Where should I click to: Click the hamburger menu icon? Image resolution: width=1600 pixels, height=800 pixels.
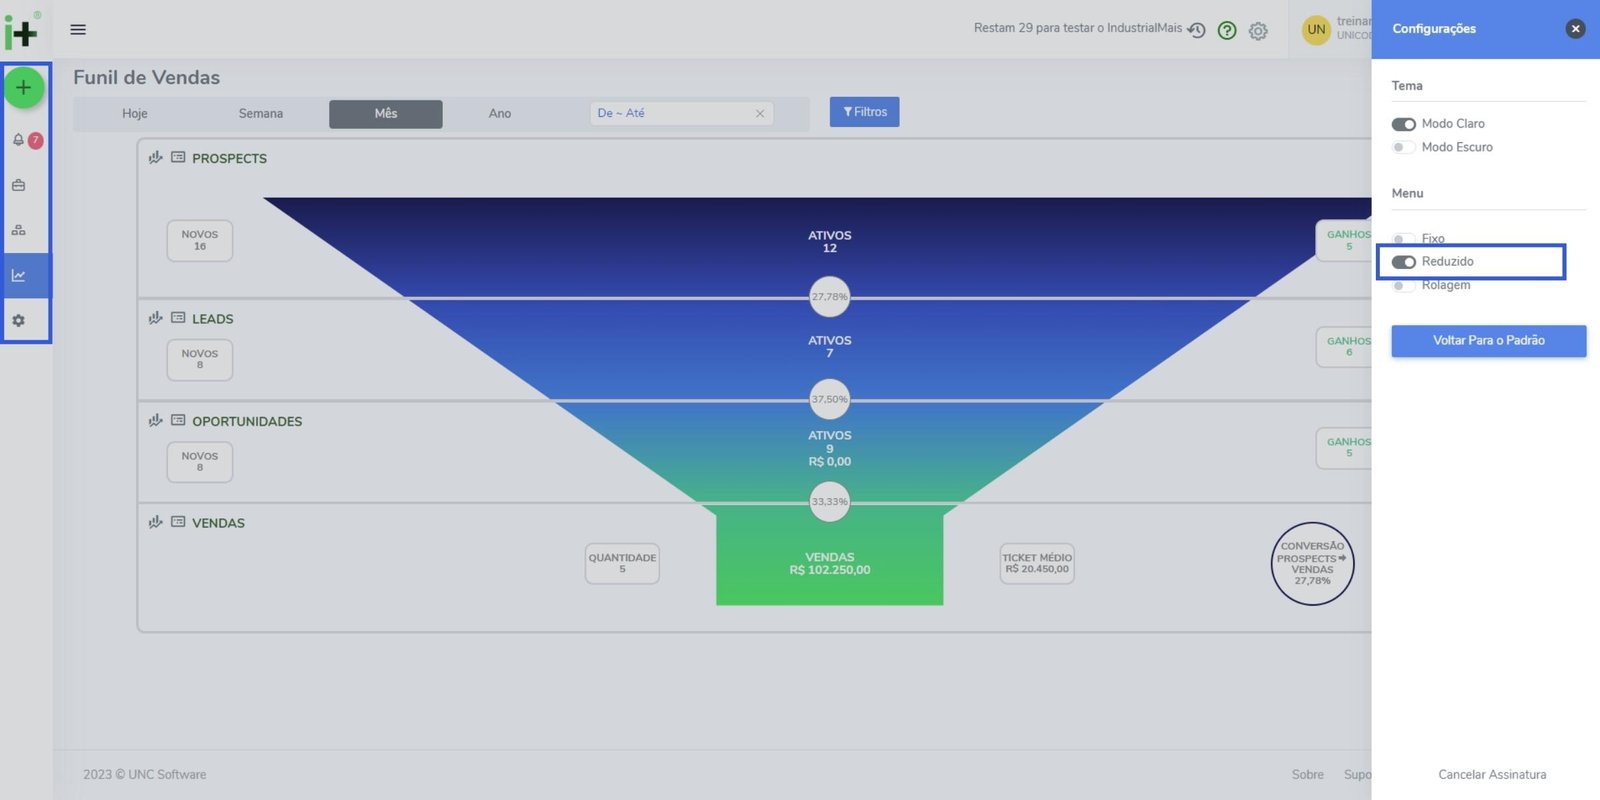click(x=78, y=29)
